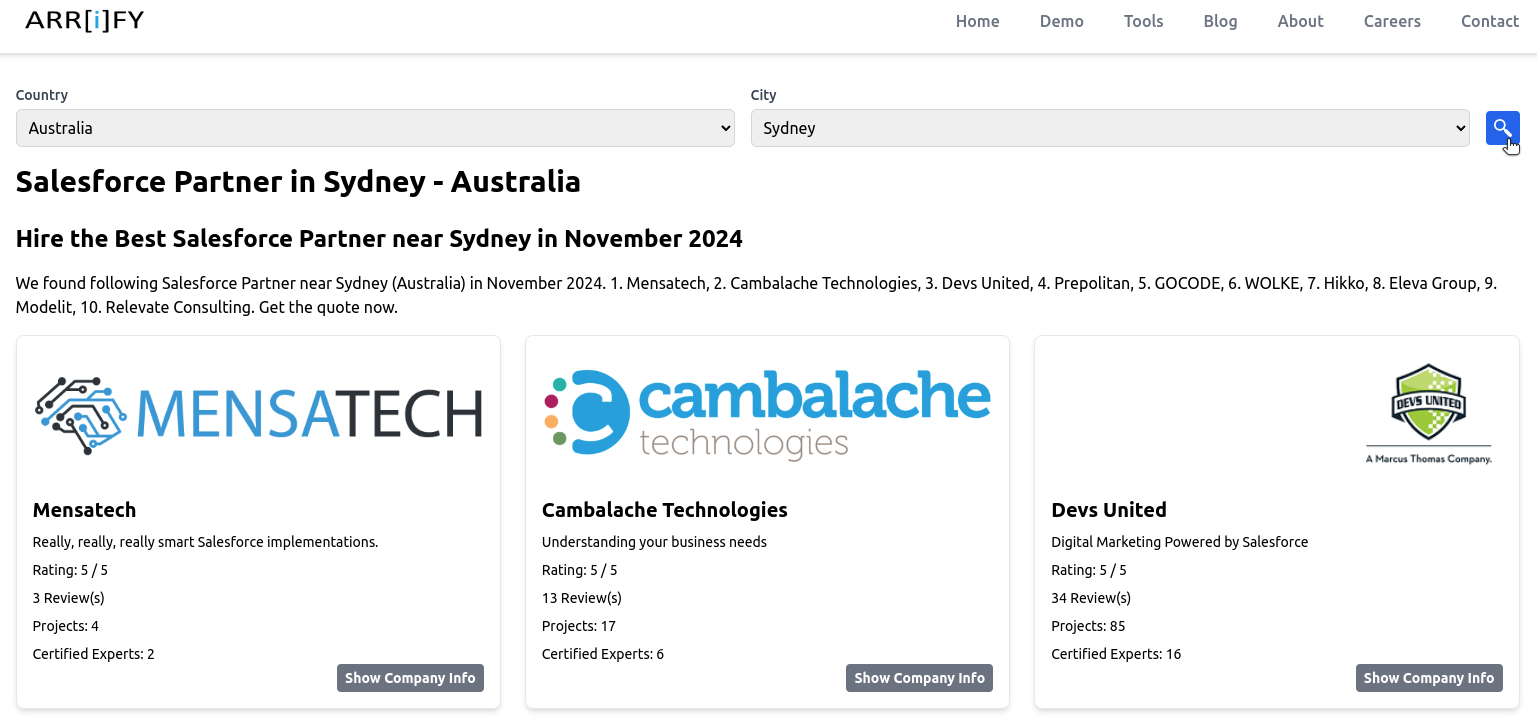This screenshot has width=1537, height=727.
Task: Select the Tools menu item
Action: 1143,21
